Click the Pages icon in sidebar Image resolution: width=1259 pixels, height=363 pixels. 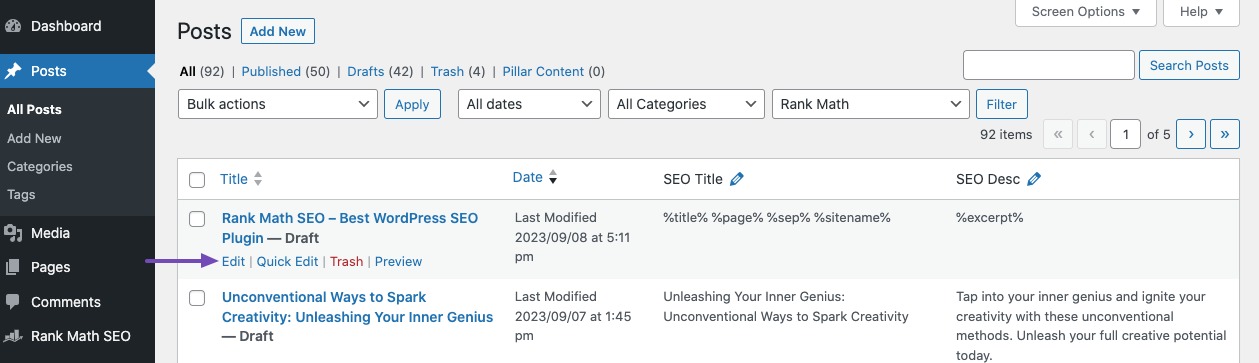point(13,267)
